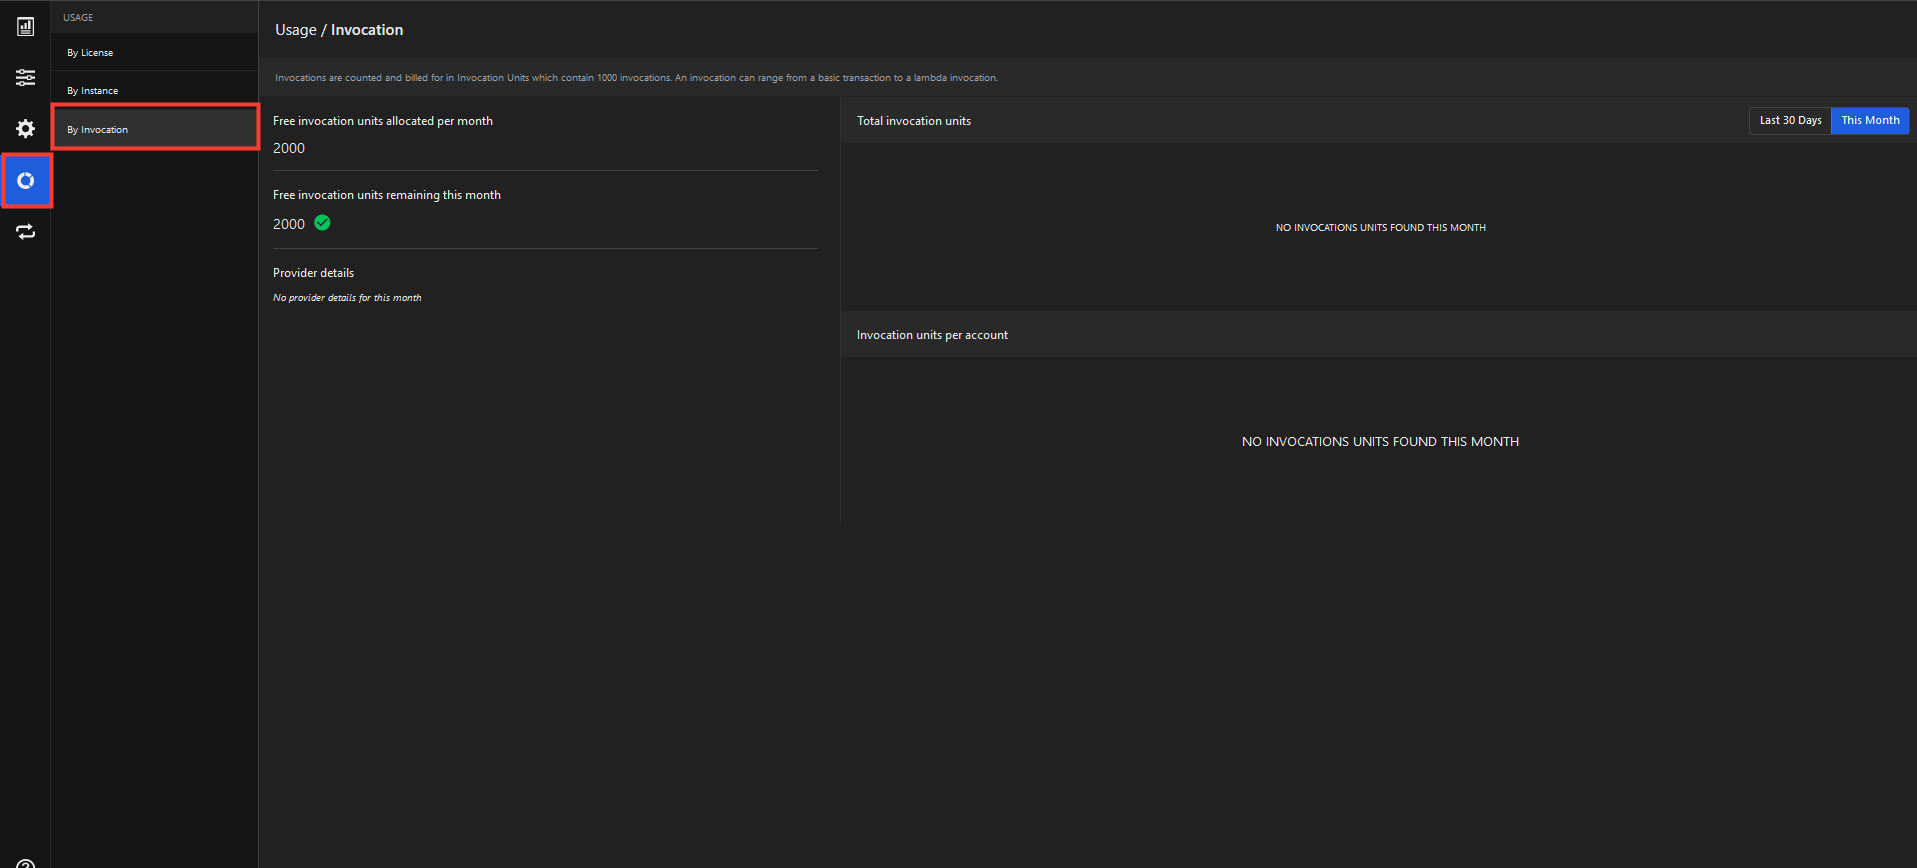
Task: Click the empty message in units per account
Action: point(1380,442)
